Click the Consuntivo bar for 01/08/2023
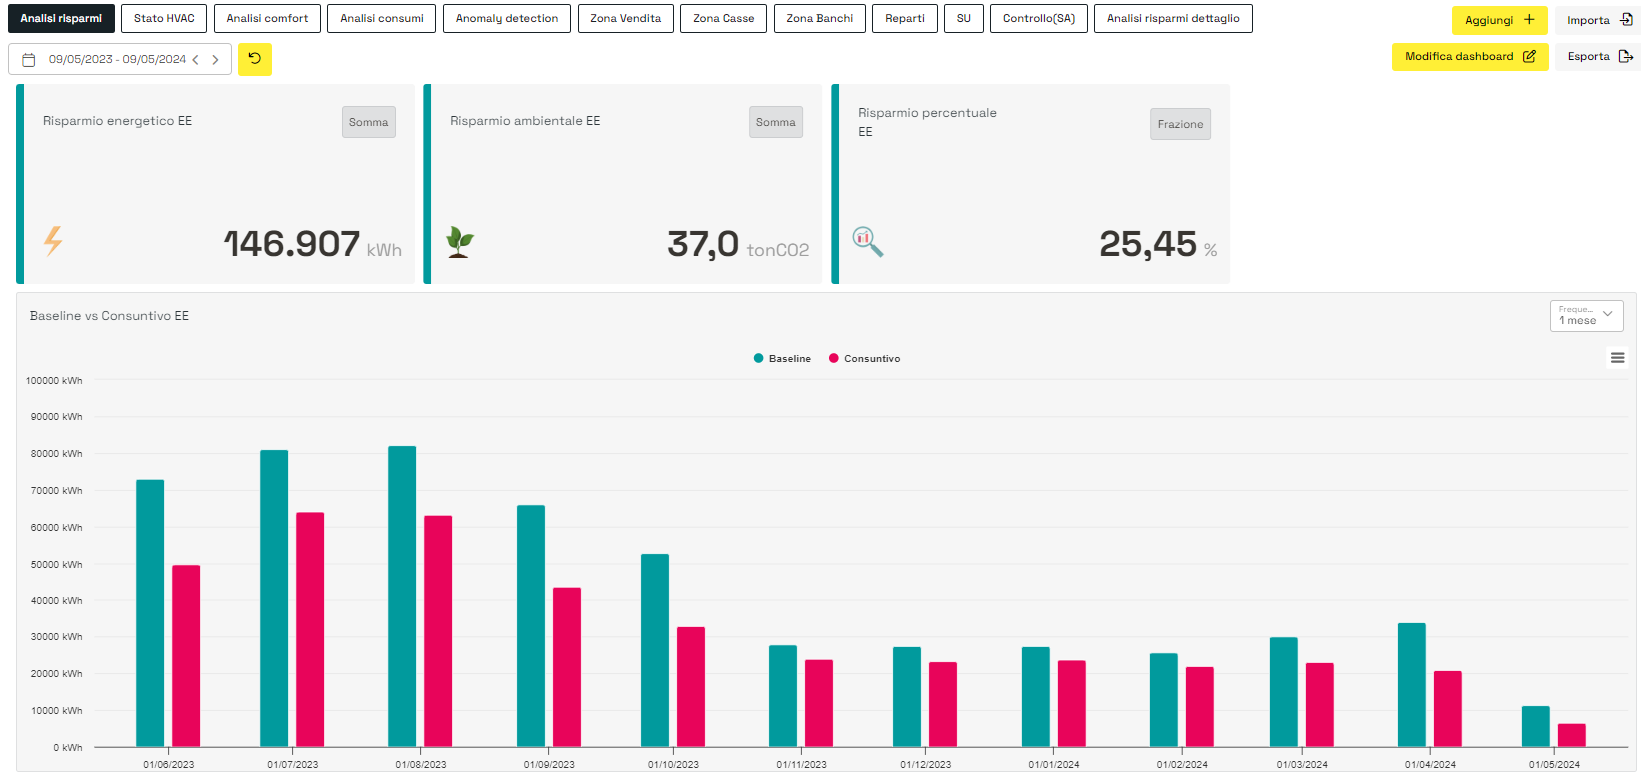The width and height of the screenshot is (1641, 778). 438,631
